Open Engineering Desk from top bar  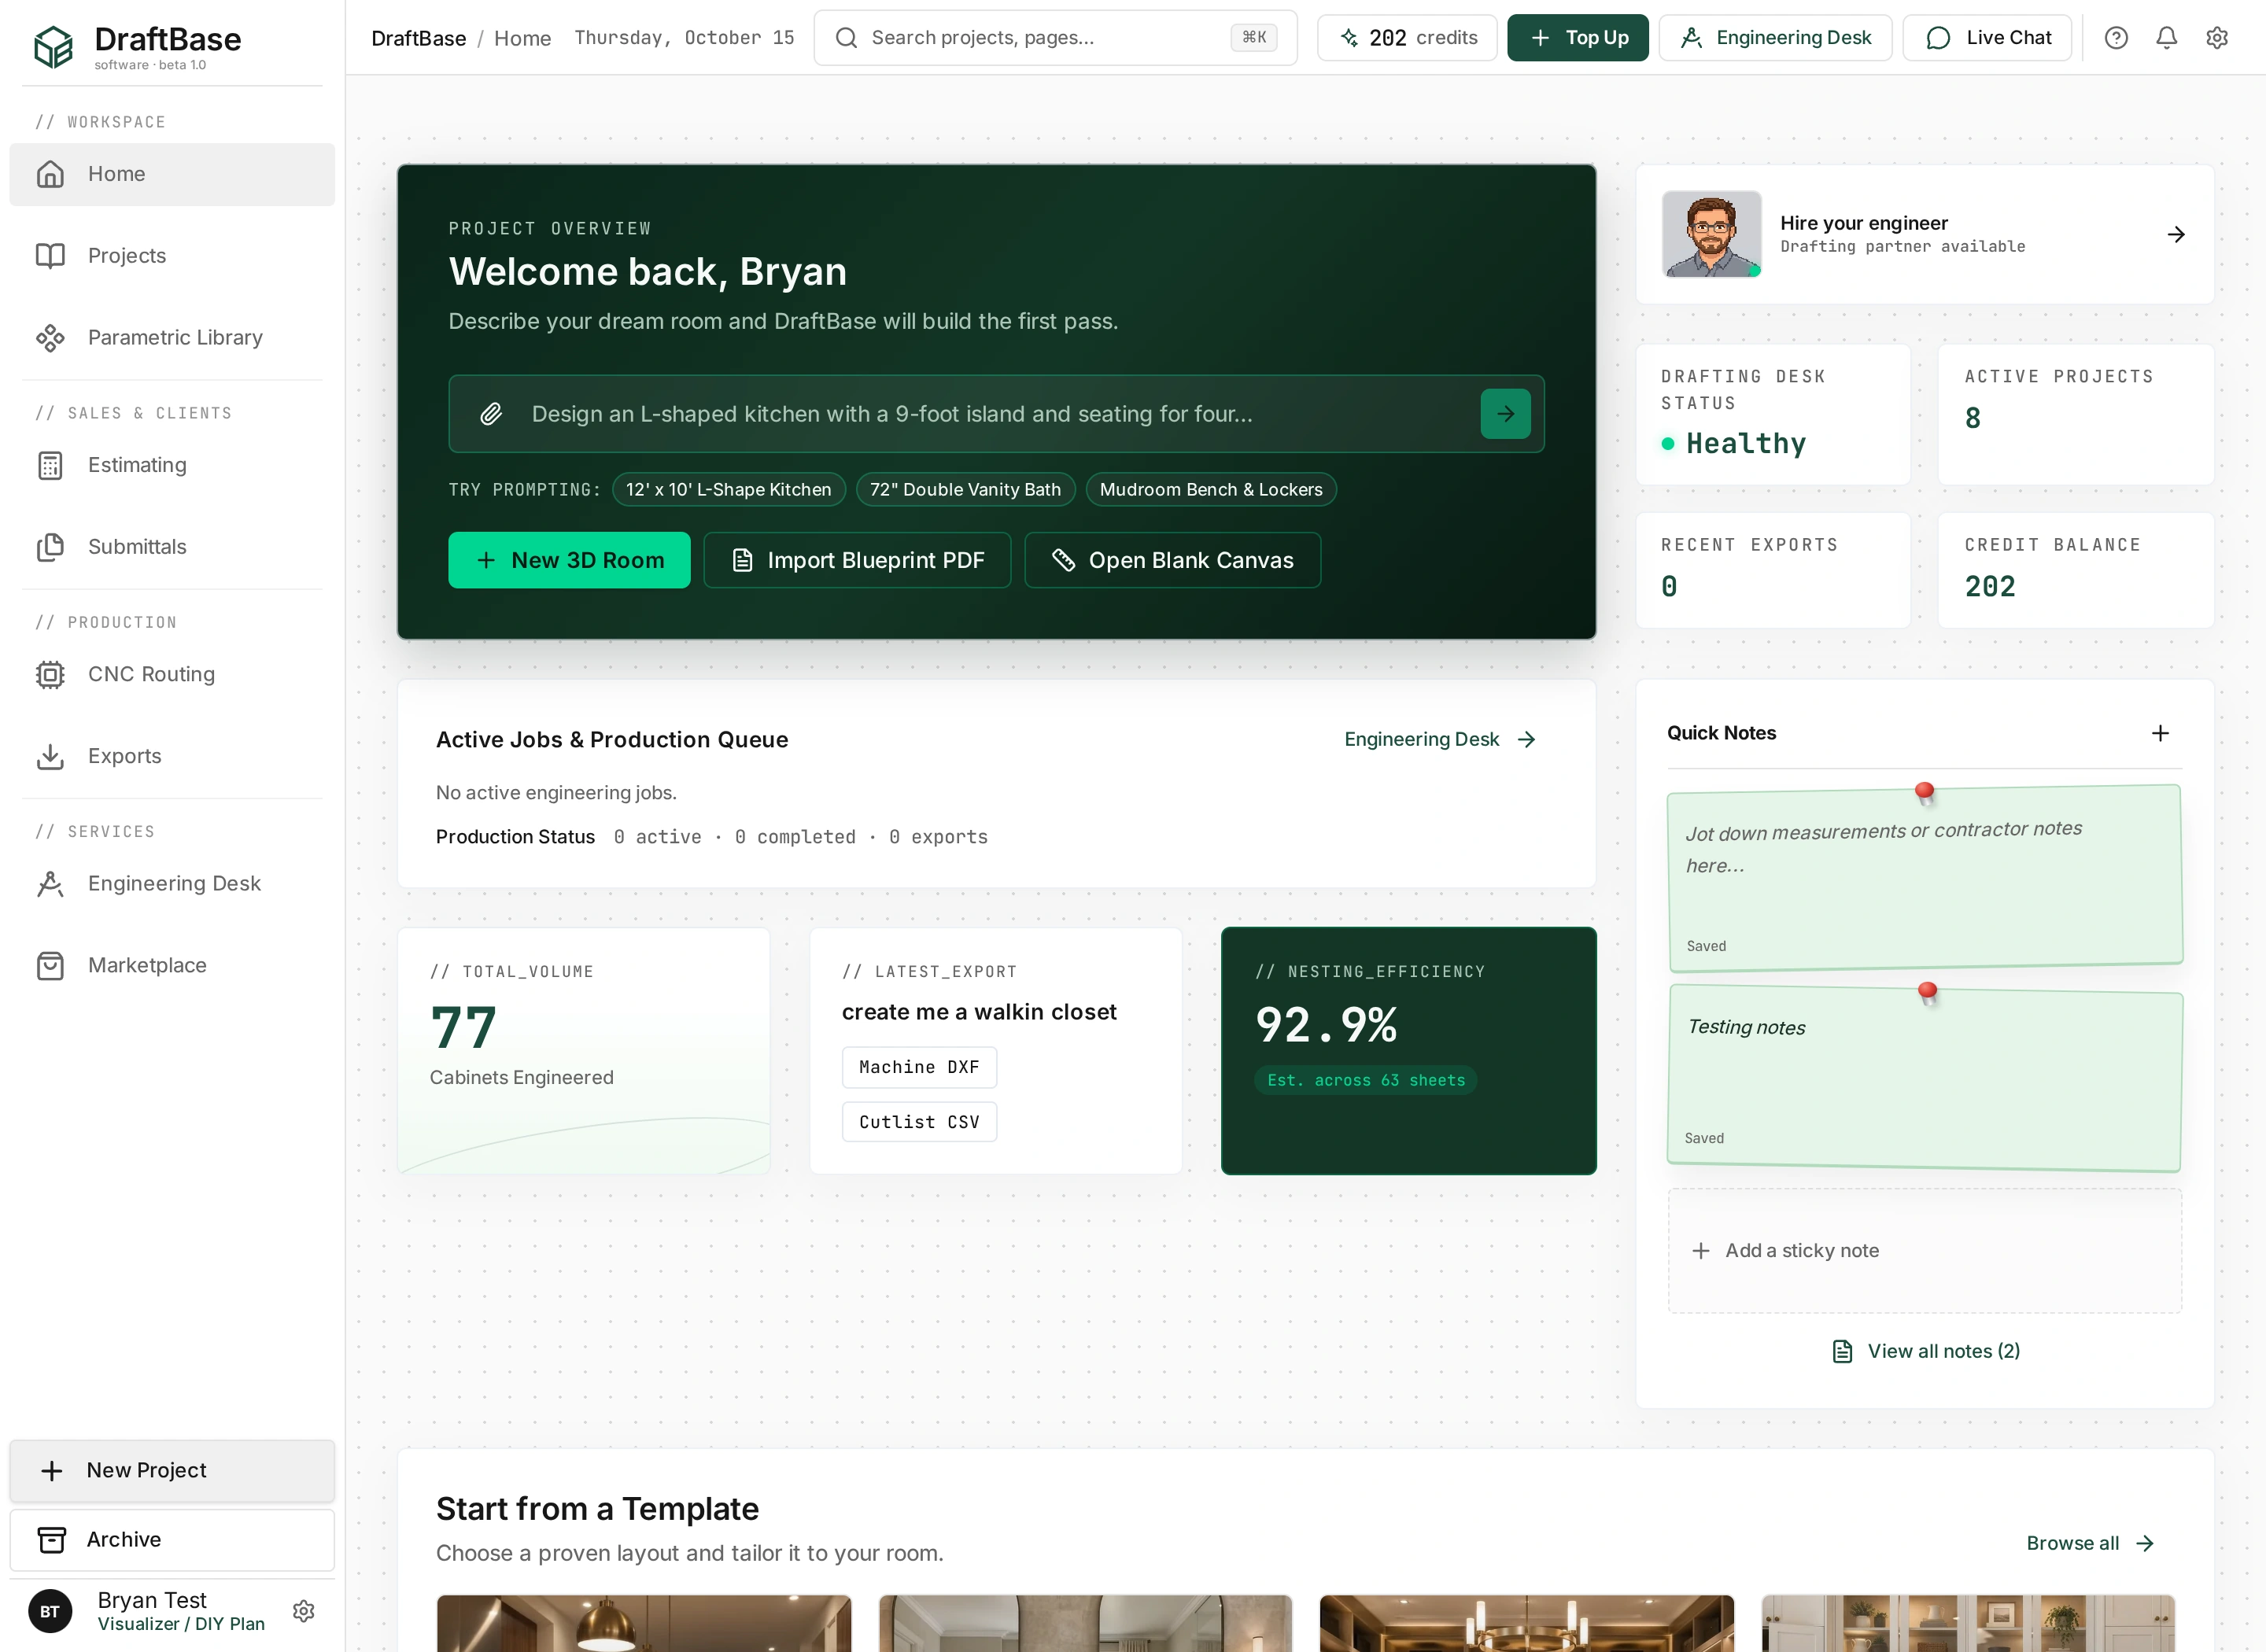[x=1775, y=38]
